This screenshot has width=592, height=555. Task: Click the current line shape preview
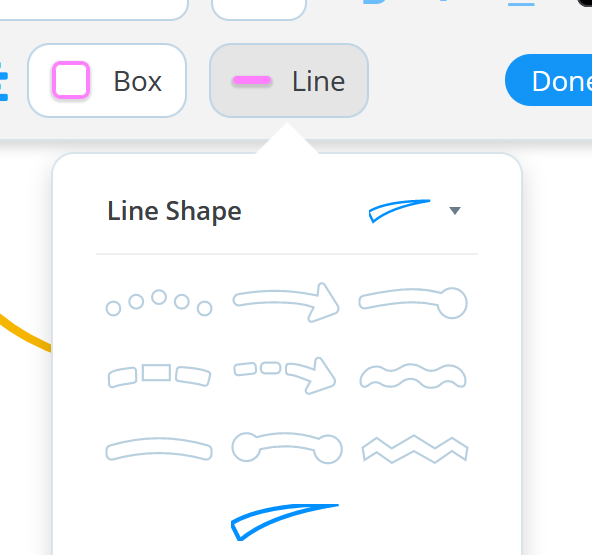[x=399, y=211]
